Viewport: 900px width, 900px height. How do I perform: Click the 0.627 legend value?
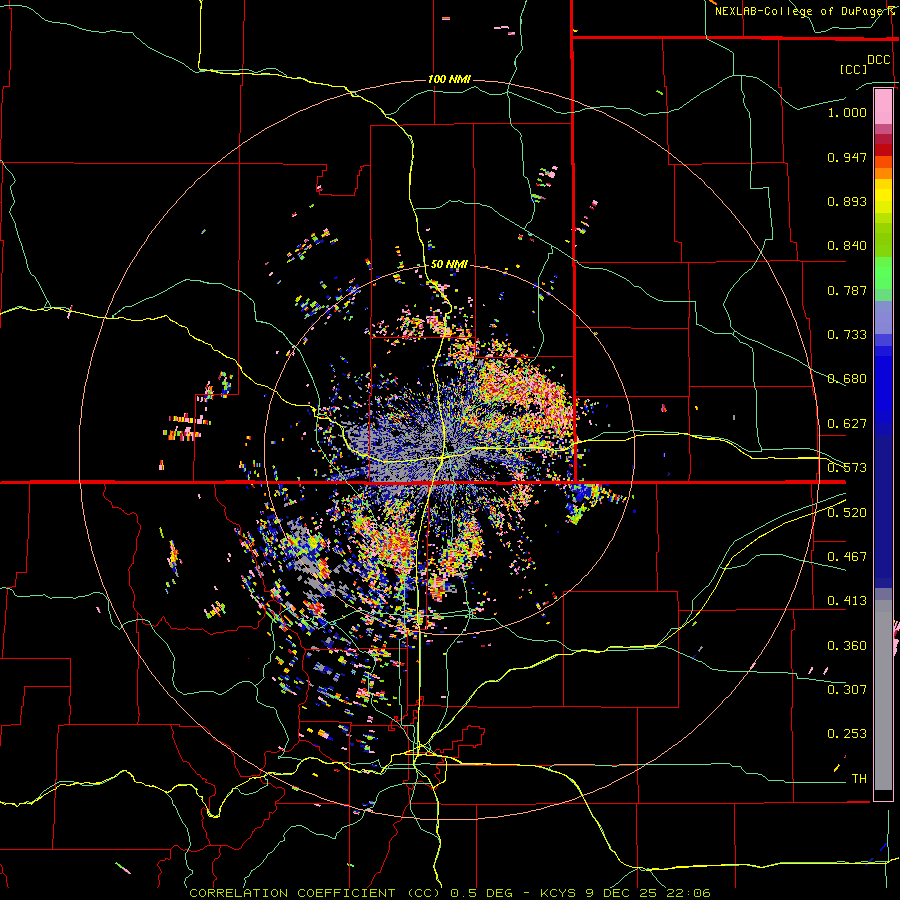coord(847,424)
